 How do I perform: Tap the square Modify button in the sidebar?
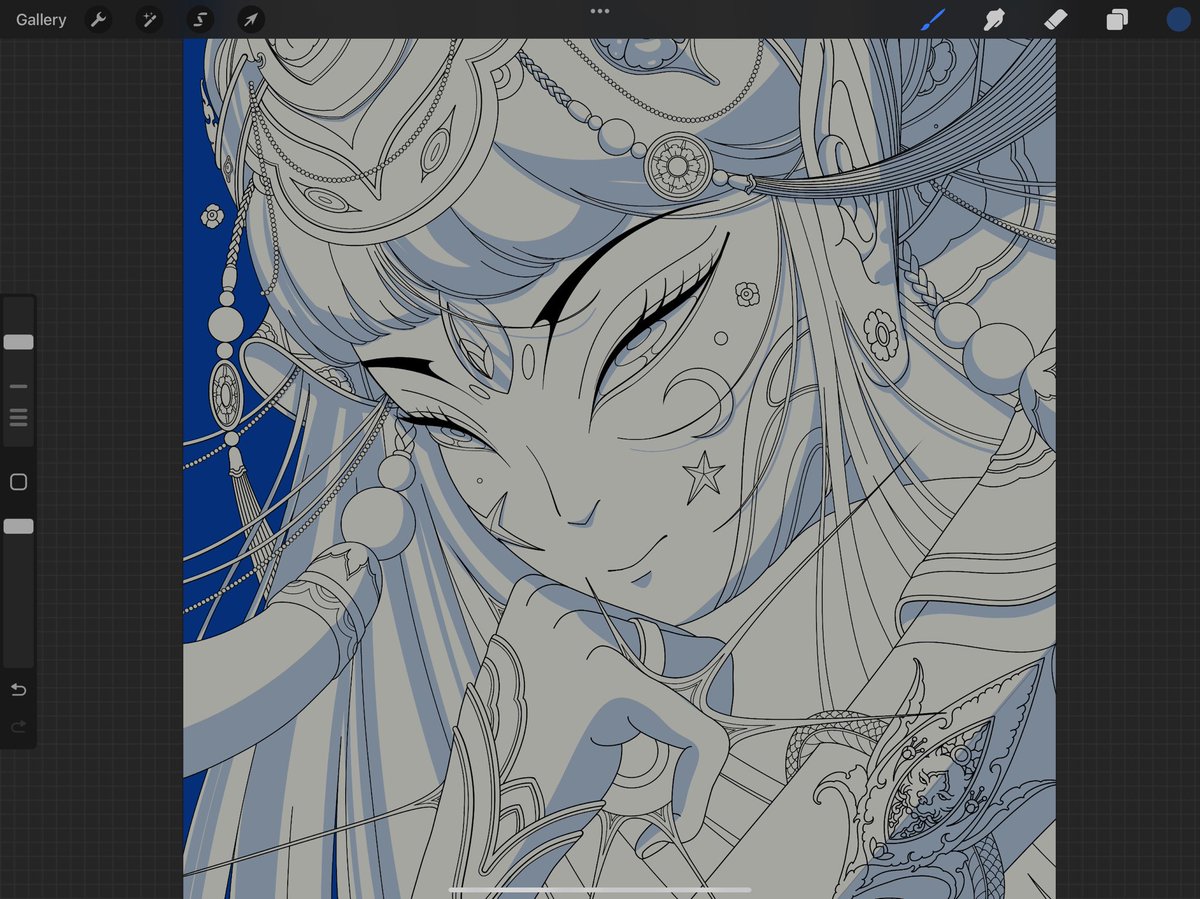(x=18, y=482)
